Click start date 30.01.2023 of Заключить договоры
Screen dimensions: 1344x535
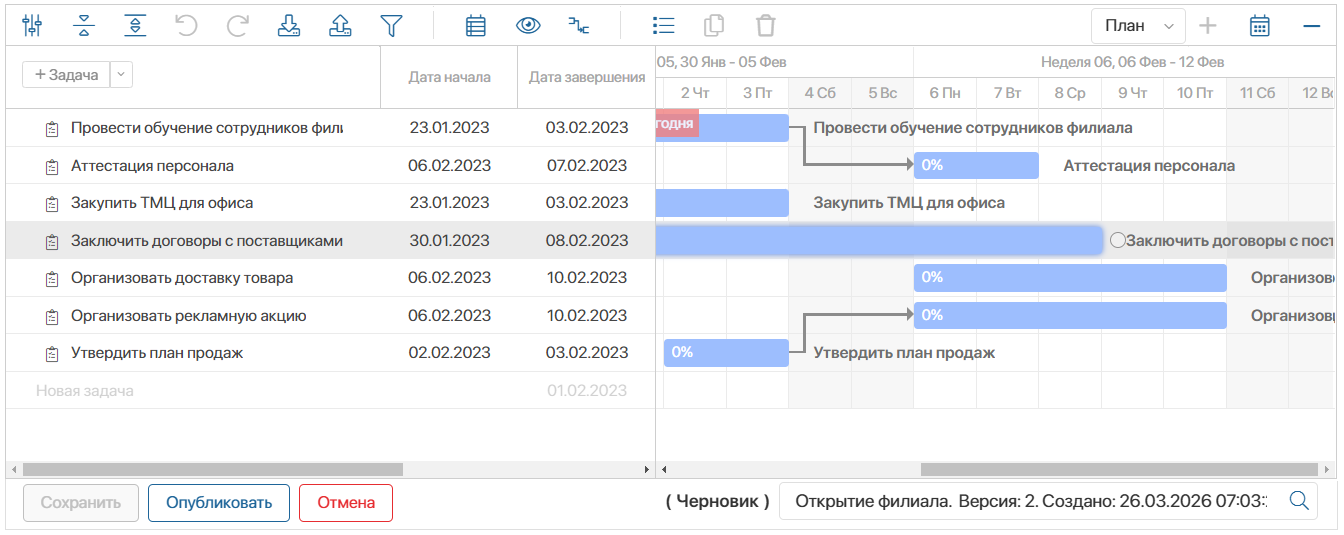coord(449,241)
